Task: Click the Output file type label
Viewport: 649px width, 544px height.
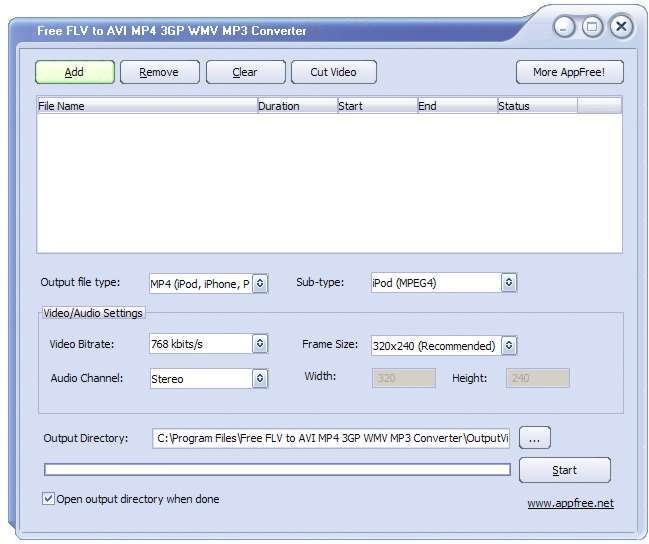Action: [x=80, y=282]
